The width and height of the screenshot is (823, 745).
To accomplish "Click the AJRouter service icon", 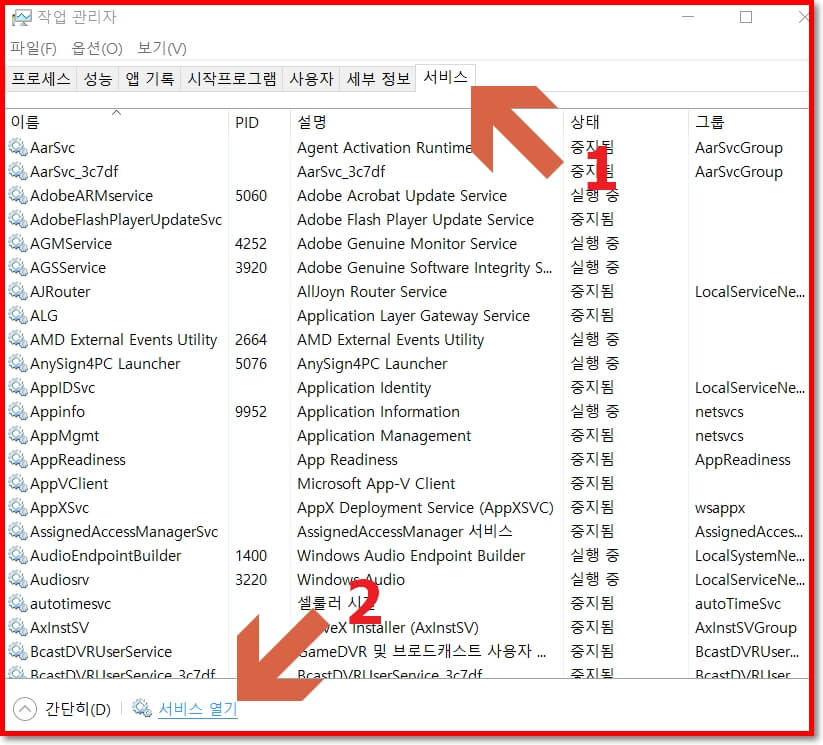I will pyautogui.click(x=18, y=291).
